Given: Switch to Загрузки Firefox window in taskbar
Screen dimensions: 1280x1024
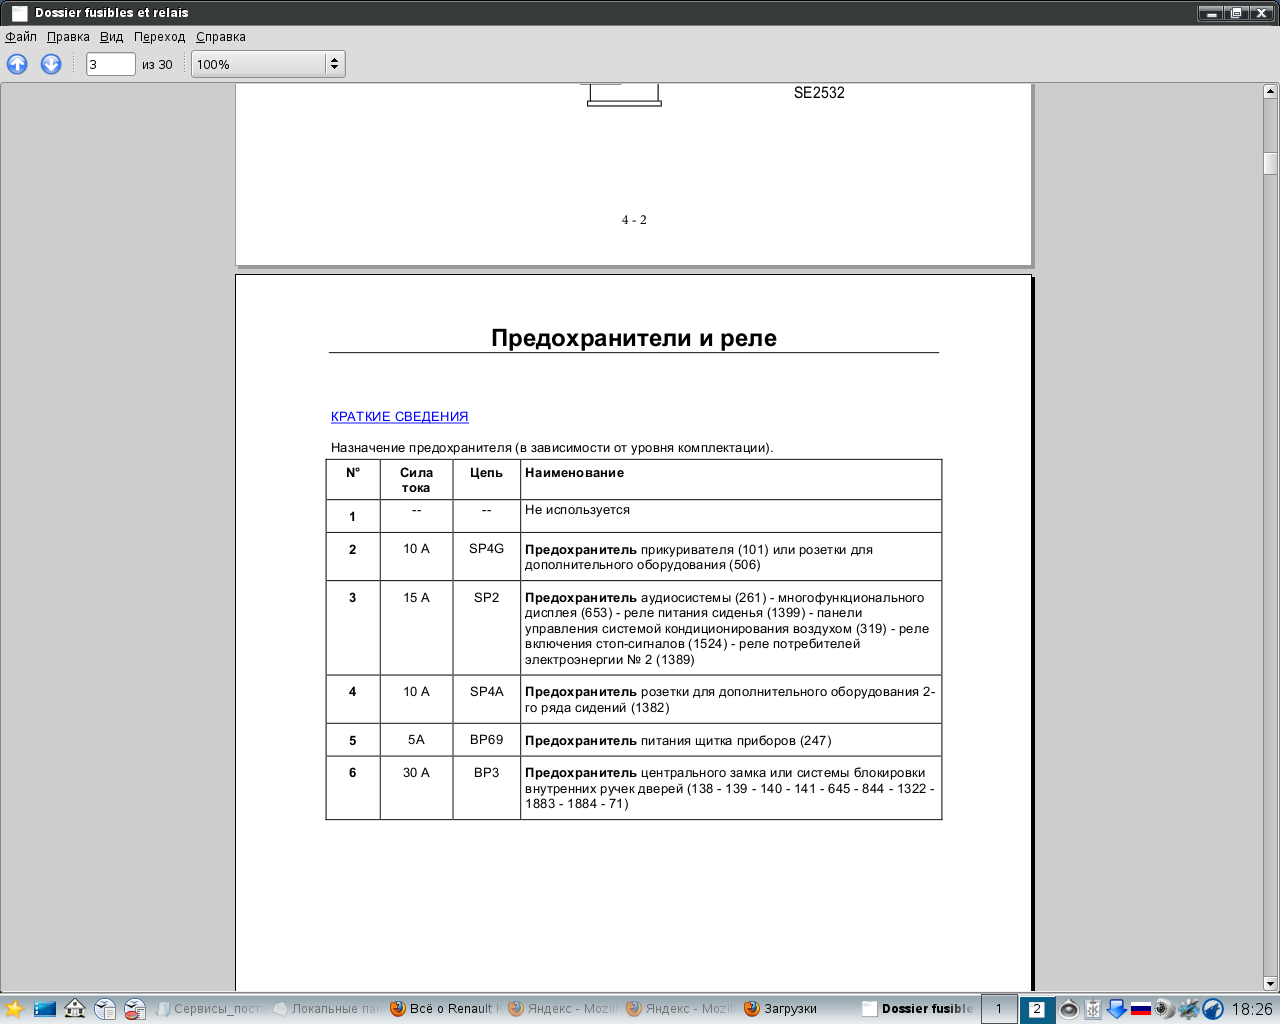Looking at the screenshot, I should point(799,1008).
